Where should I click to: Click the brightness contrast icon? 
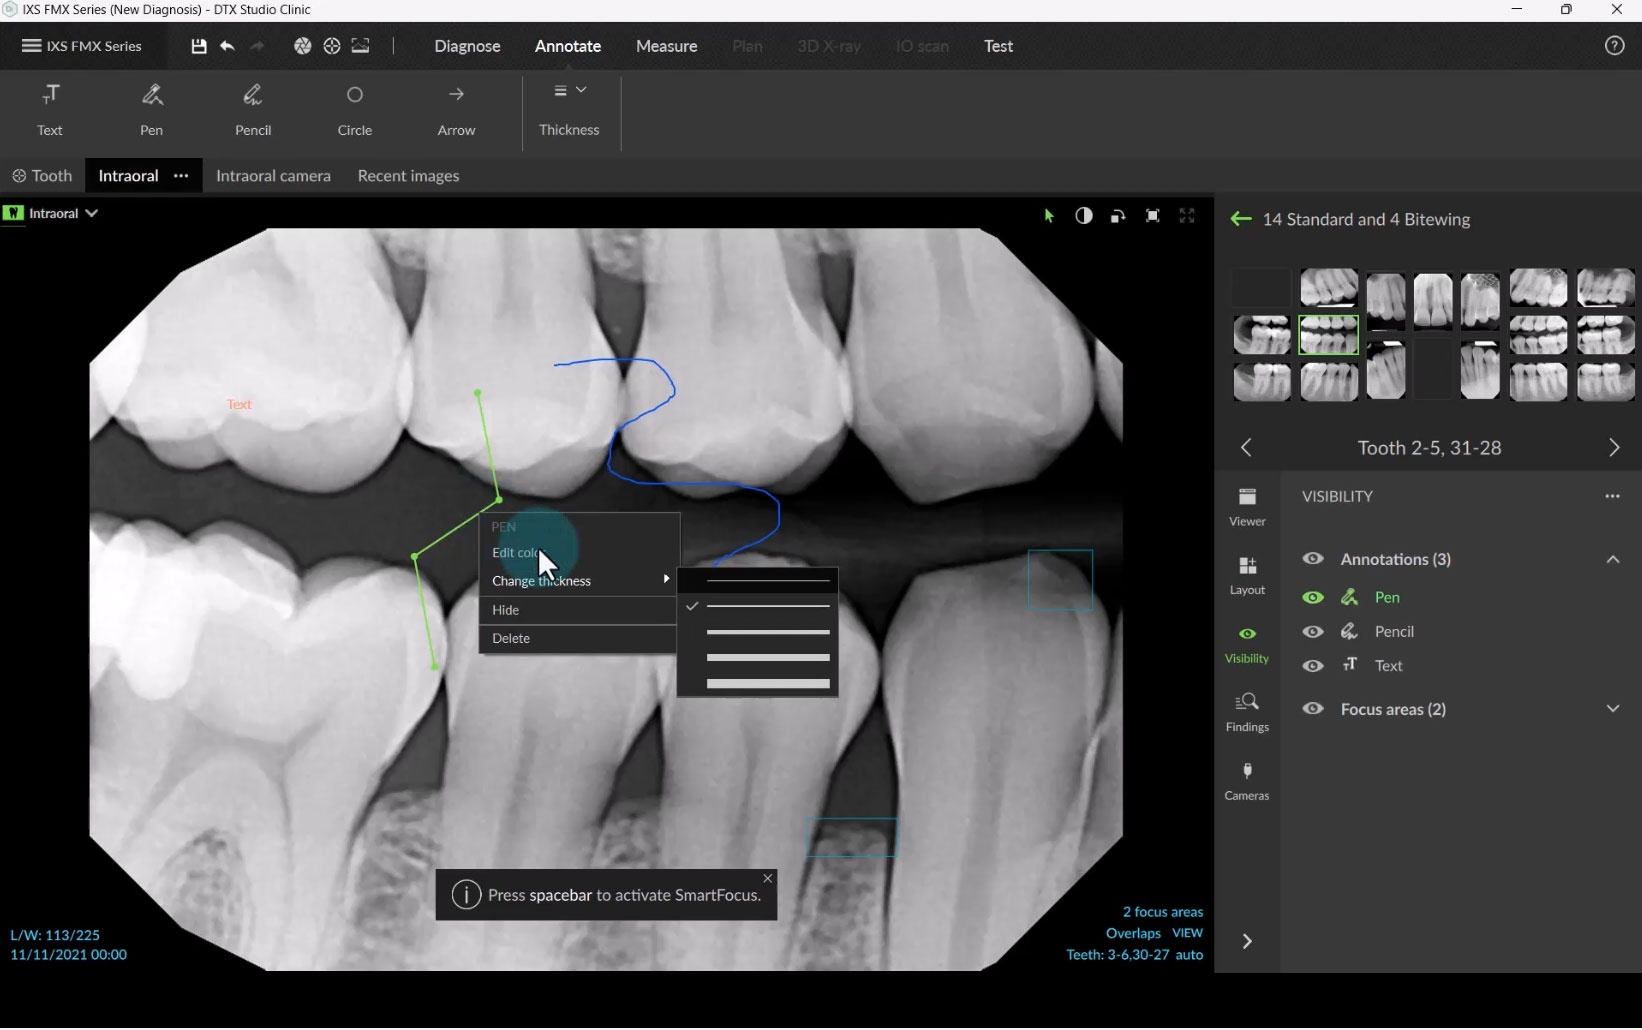pos(1083,216)
